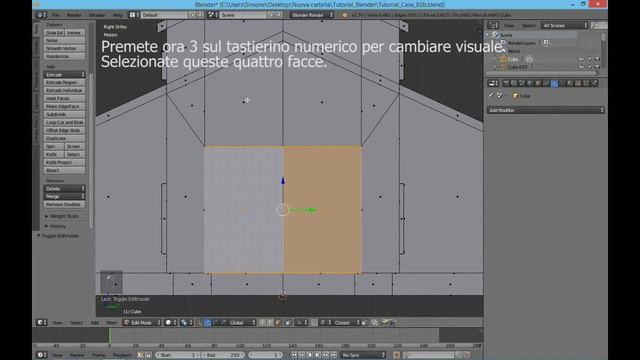Open the properties editor type selector
Viewport: 640px width, 360px height.
click(x=493, y=83)
